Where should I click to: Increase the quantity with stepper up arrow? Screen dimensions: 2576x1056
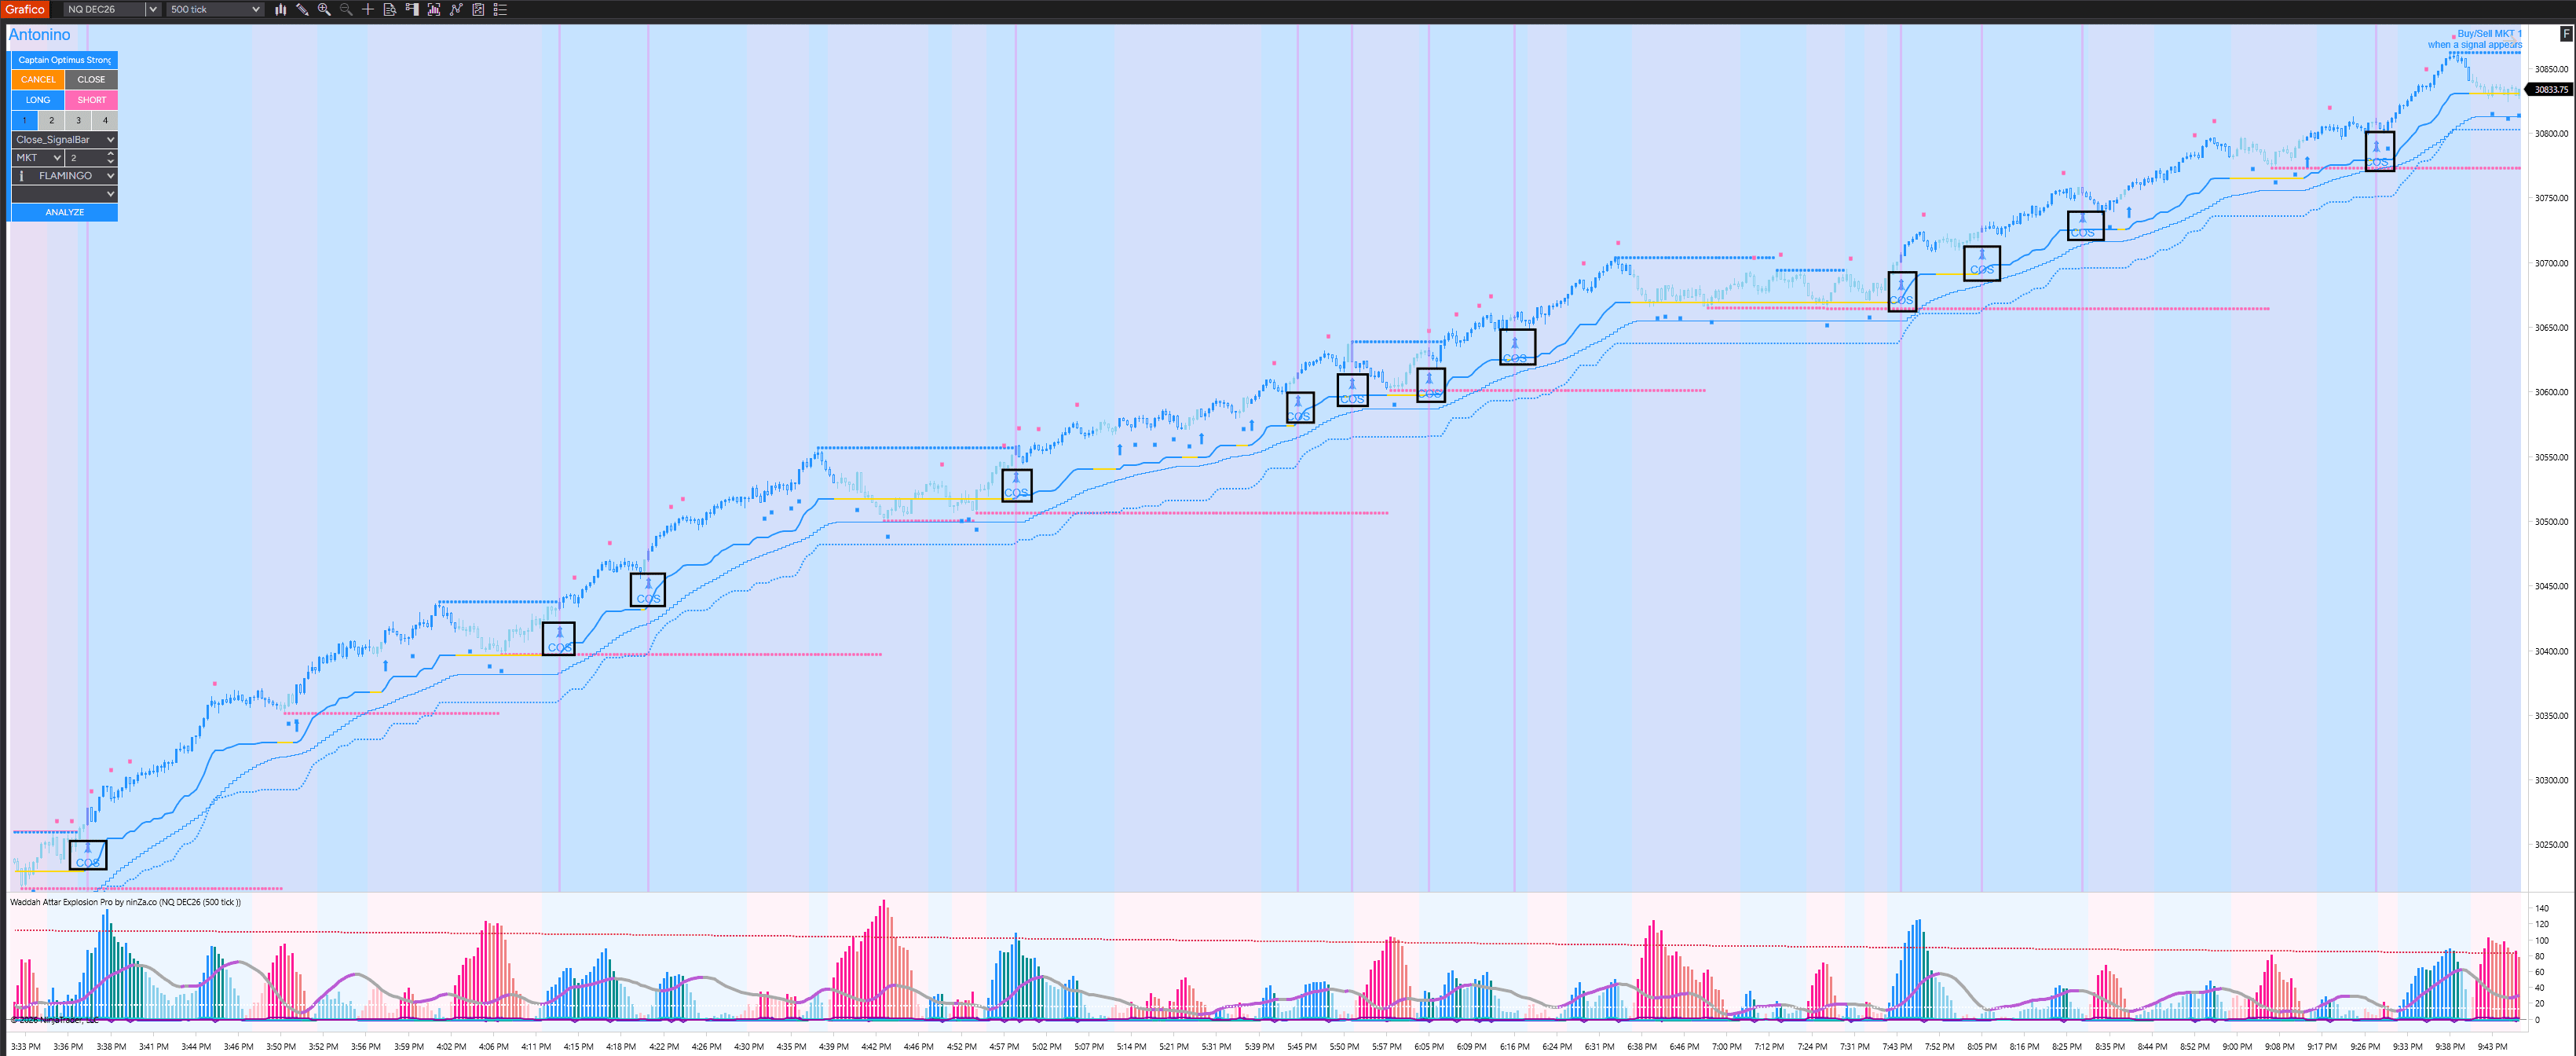110,154
